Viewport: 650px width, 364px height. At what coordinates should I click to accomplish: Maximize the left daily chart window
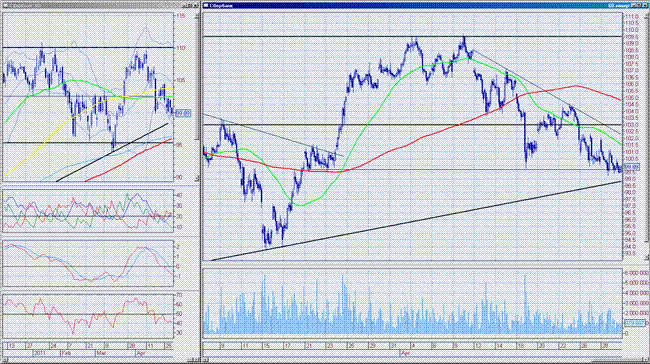(190, 5)
